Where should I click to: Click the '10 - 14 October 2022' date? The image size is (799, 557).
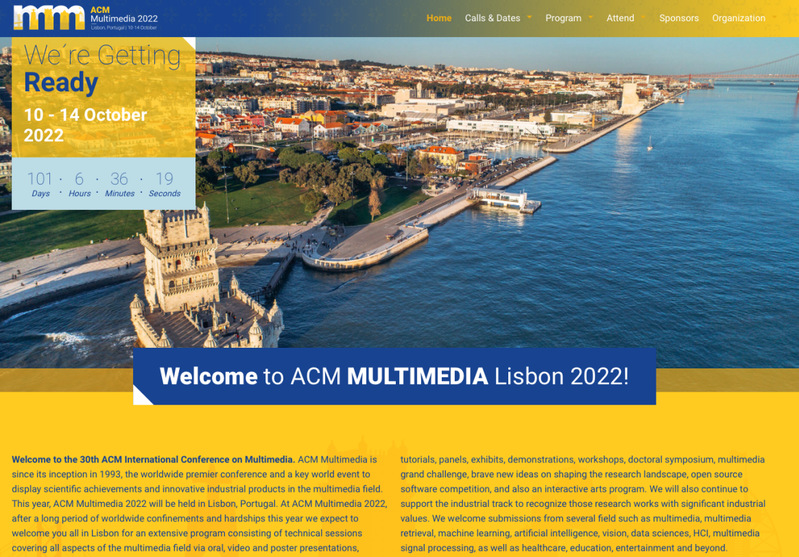85,125
